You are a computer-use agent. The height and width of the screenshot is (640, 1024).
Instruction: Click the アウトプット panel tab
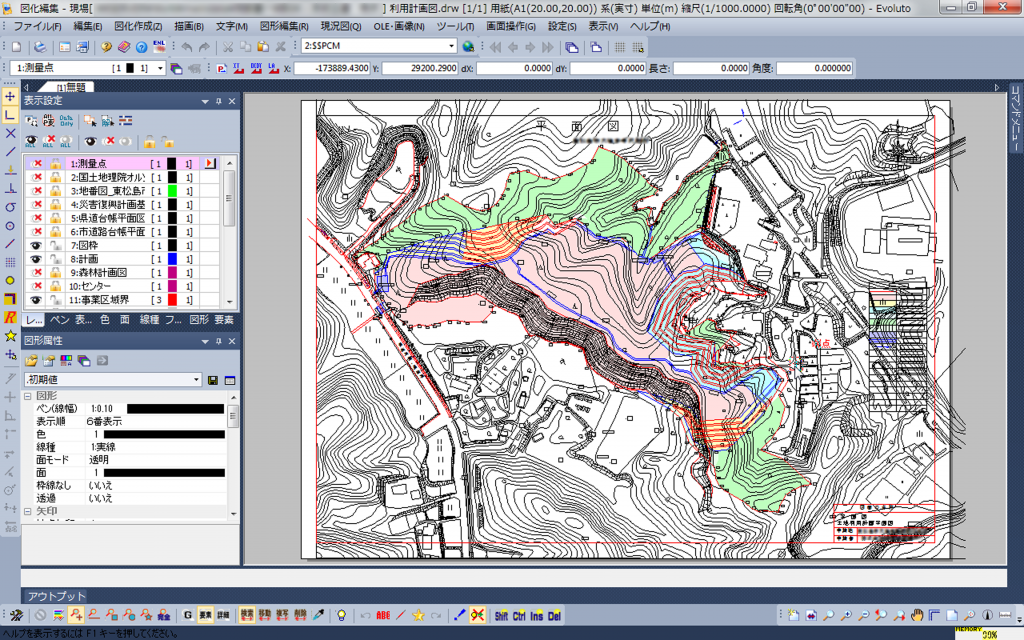[56, 596]
